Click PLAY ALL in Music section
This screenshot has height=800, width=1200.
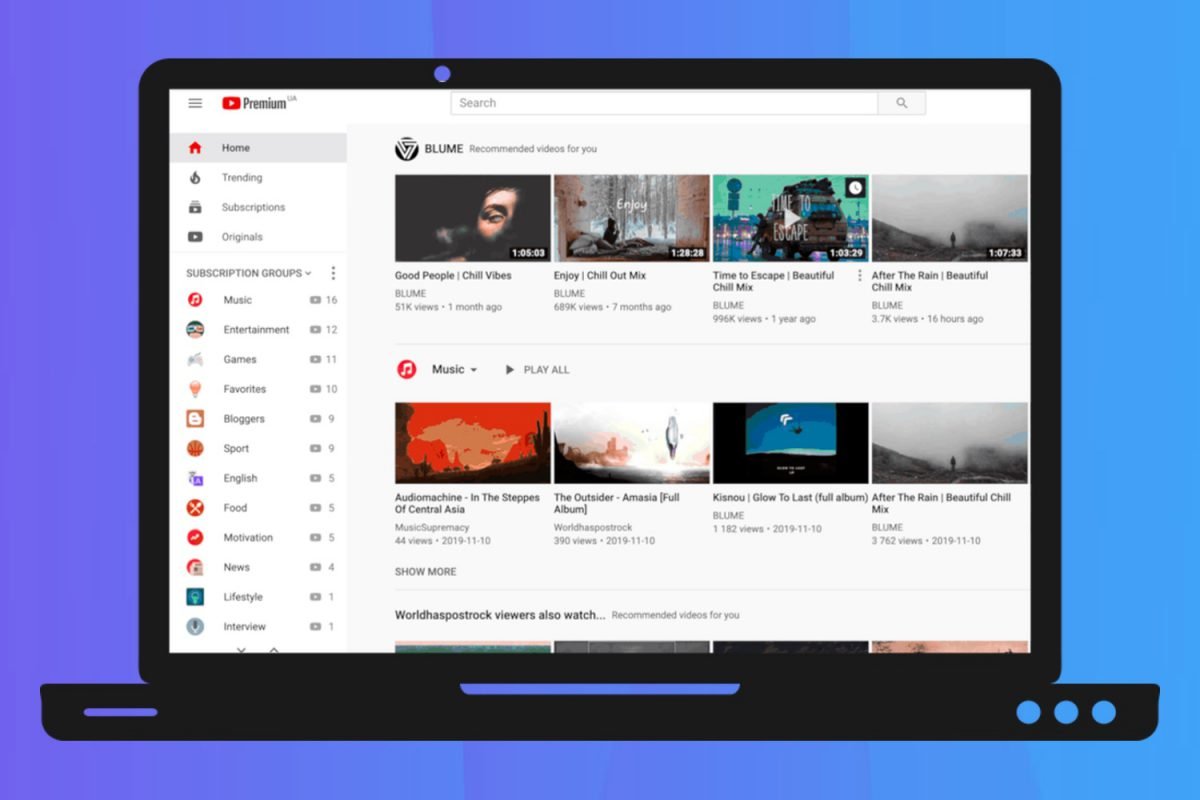point(537,370)
